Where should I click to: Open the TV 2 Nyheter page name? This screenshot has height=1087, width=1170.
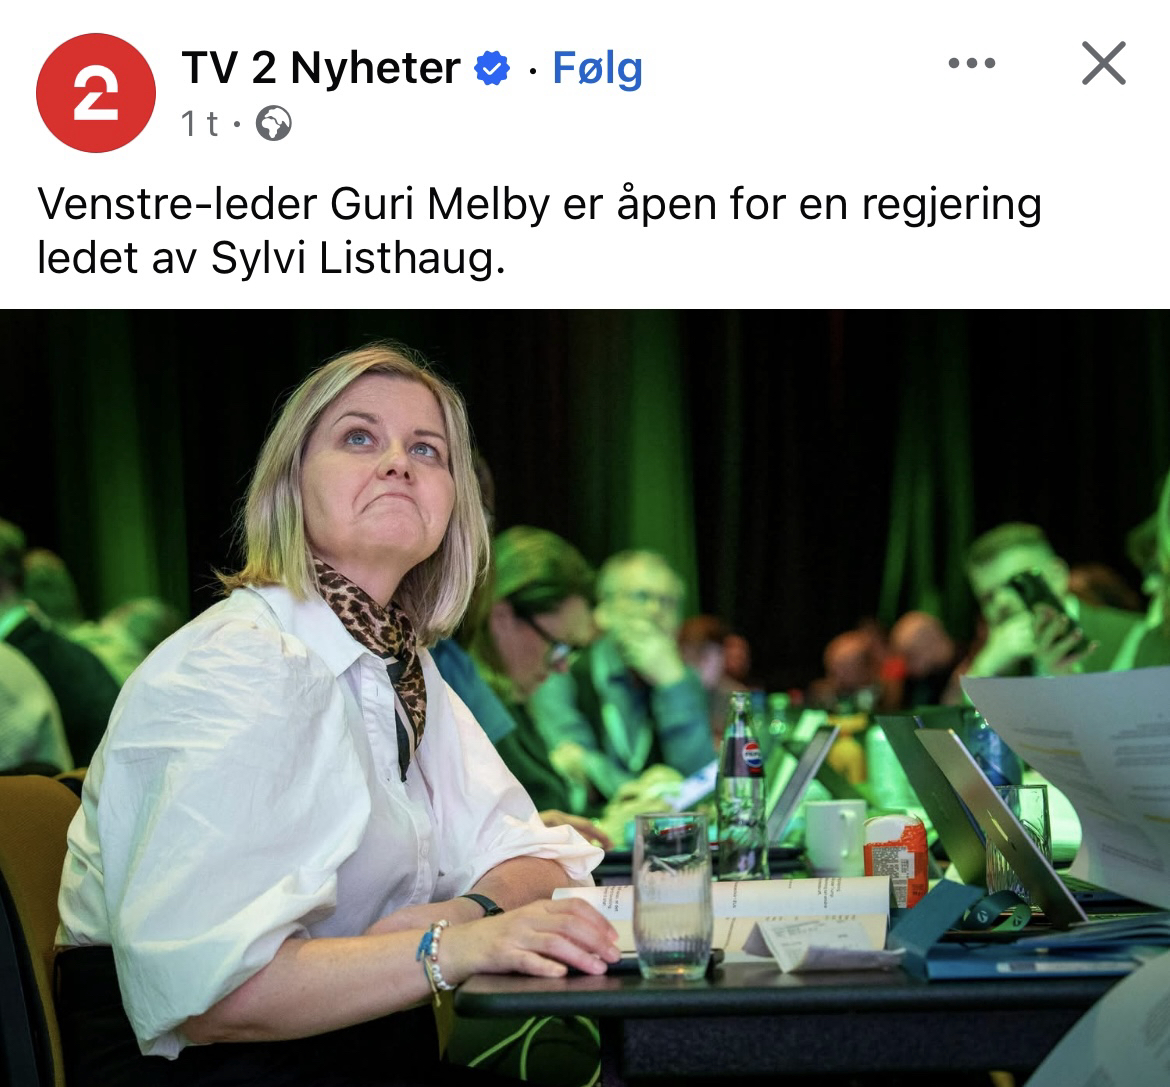321,68
